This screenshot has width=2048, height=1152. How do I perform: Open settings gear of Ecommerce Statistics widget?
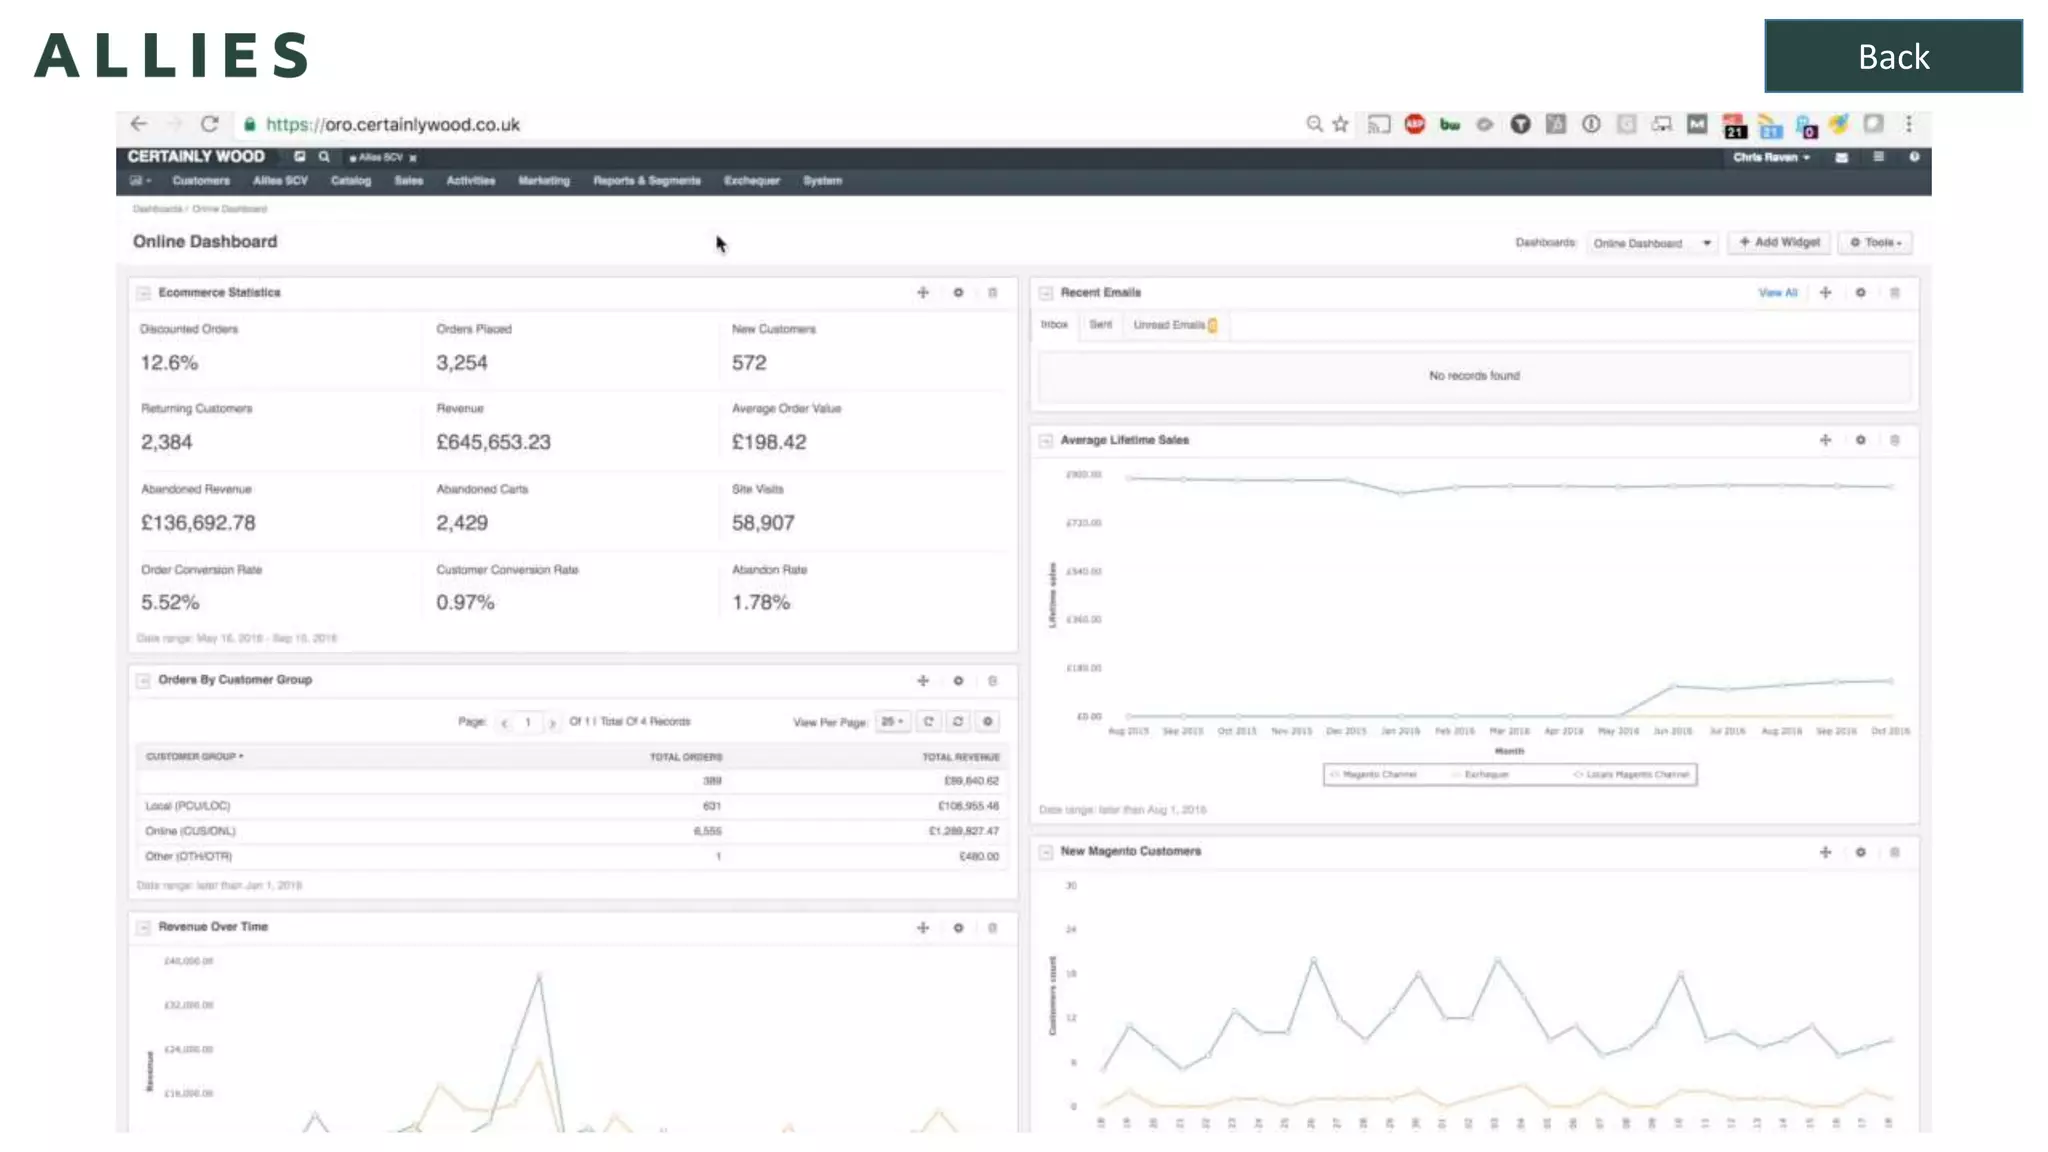click(958, 293)
